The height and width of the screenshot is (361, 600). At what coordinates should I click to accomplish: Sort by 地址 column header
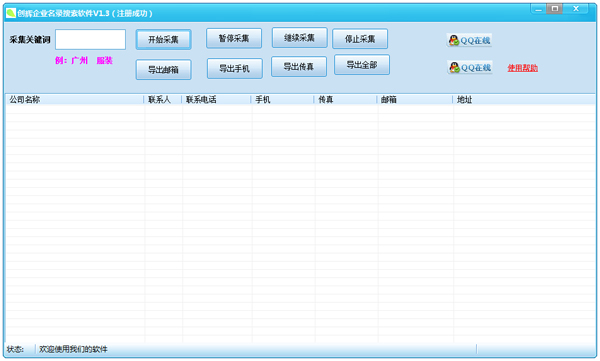(524, 100)
